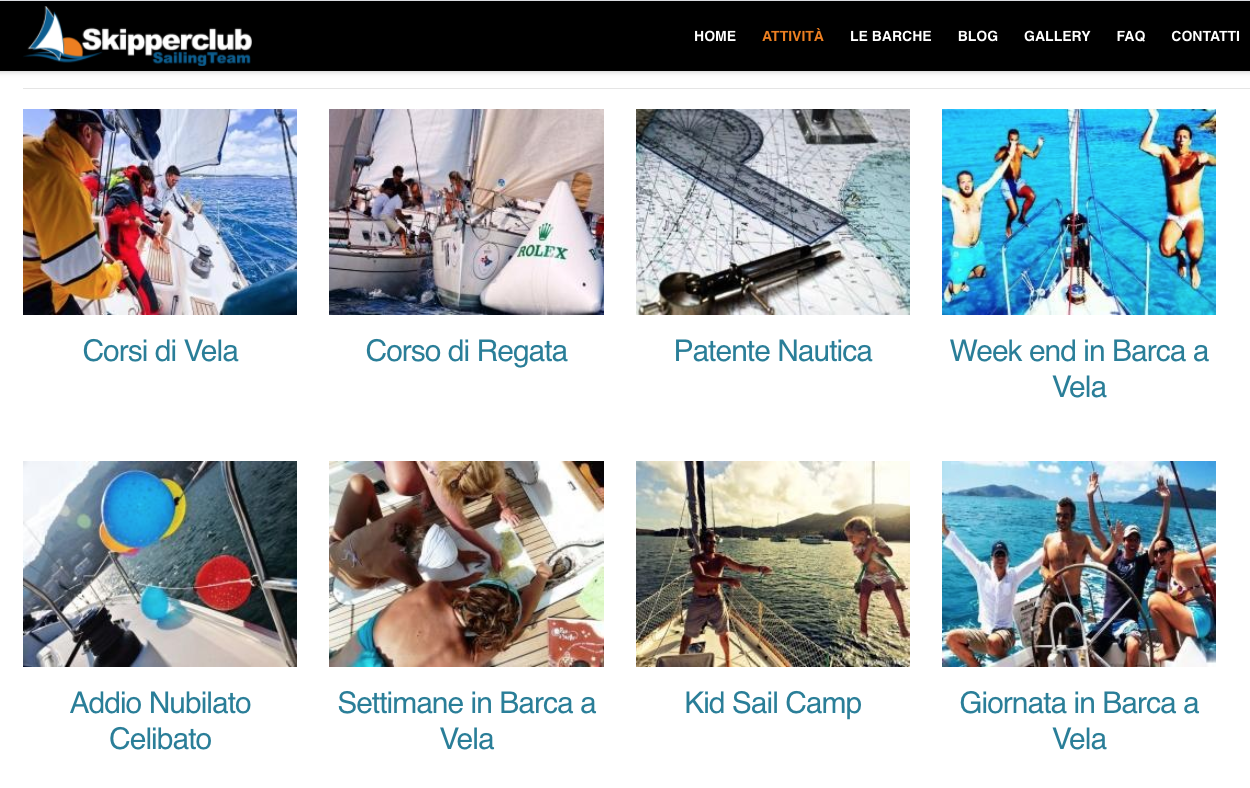Open the group at helm photo
The height and width of the screenshot is (788, 1250).
(x=1079, y=564)
